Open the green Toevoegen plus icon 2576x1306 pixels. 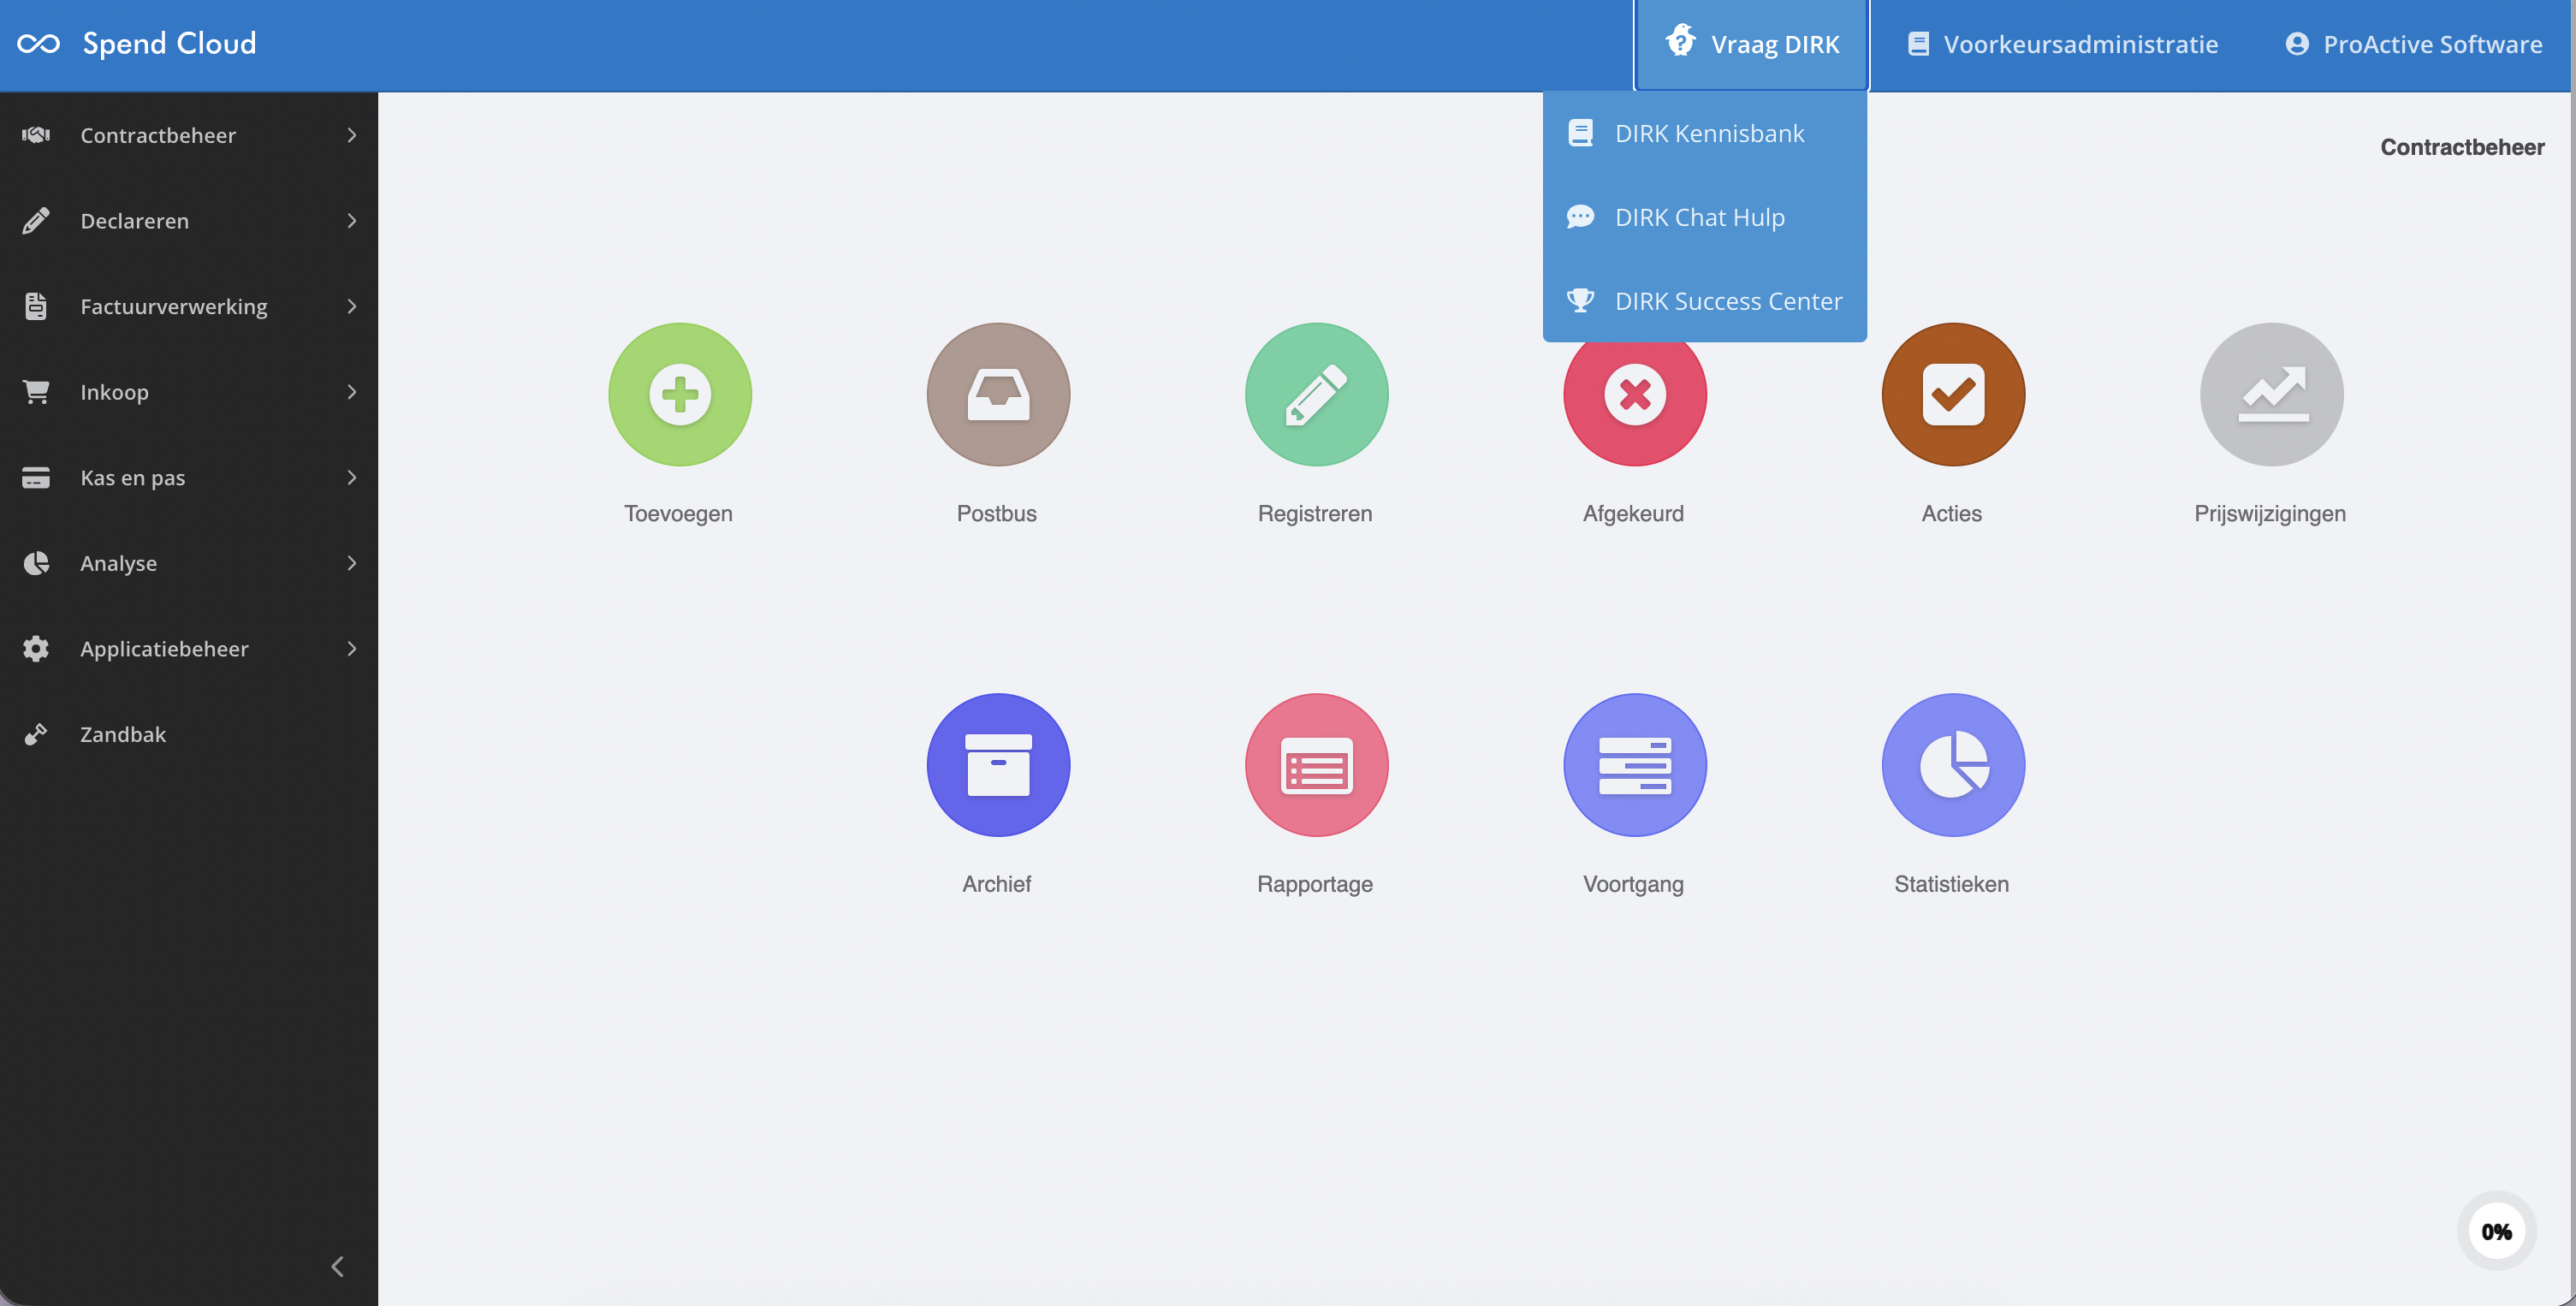tap(680, 394)
